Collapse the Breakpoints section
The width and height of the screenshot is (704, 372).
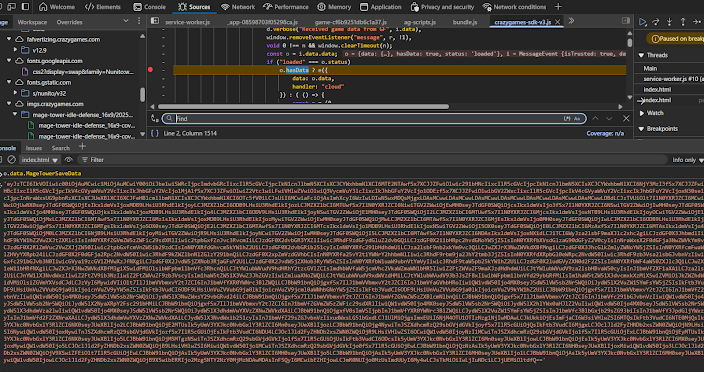click(x=641, y=129)
